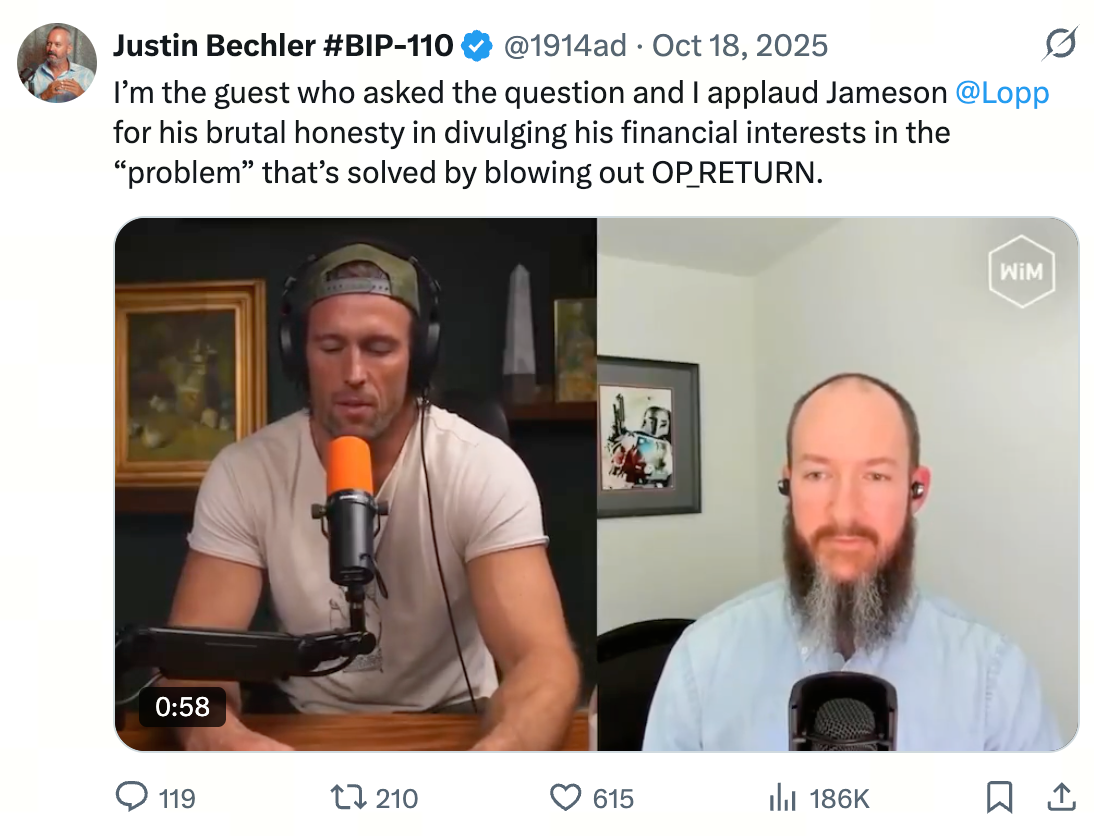Click the 210 reposts count

396,798
